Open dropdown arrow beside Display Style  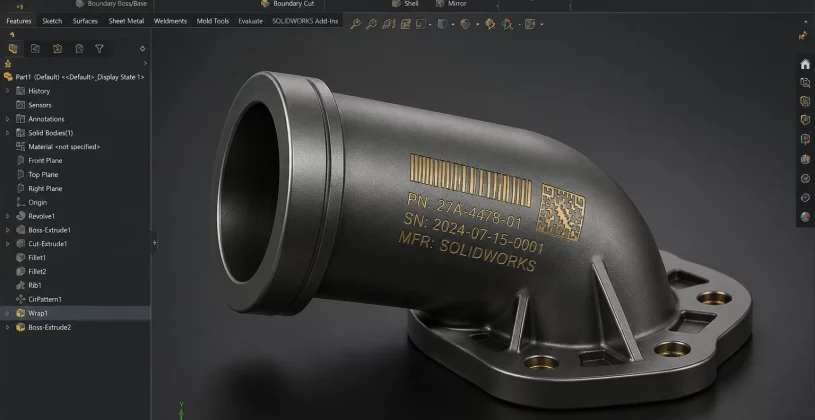(476, 24)
